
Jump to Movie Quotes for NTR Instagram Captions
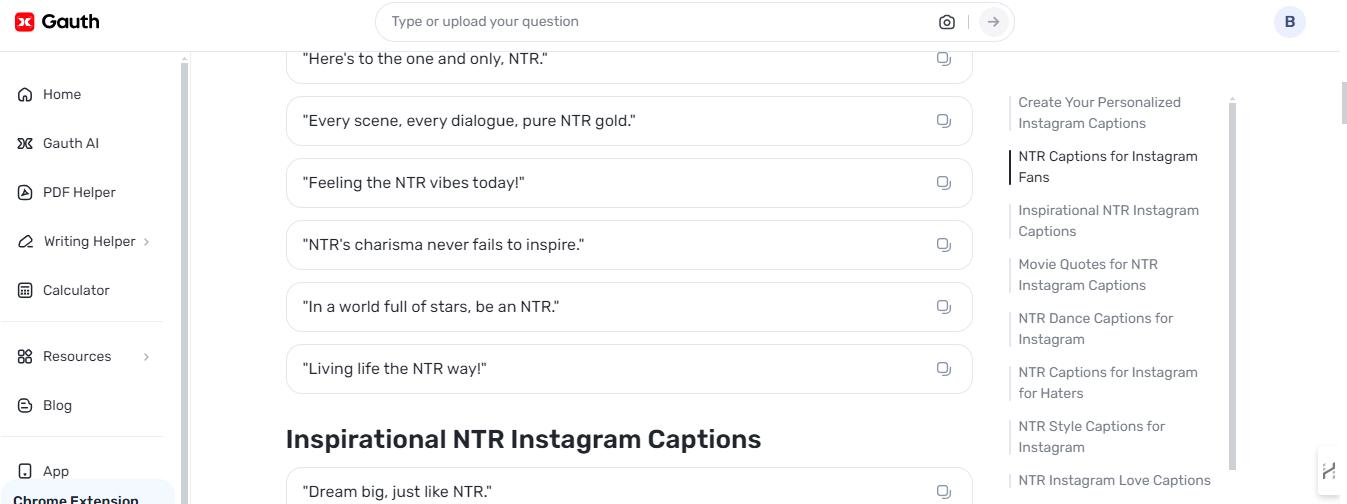1088,275
